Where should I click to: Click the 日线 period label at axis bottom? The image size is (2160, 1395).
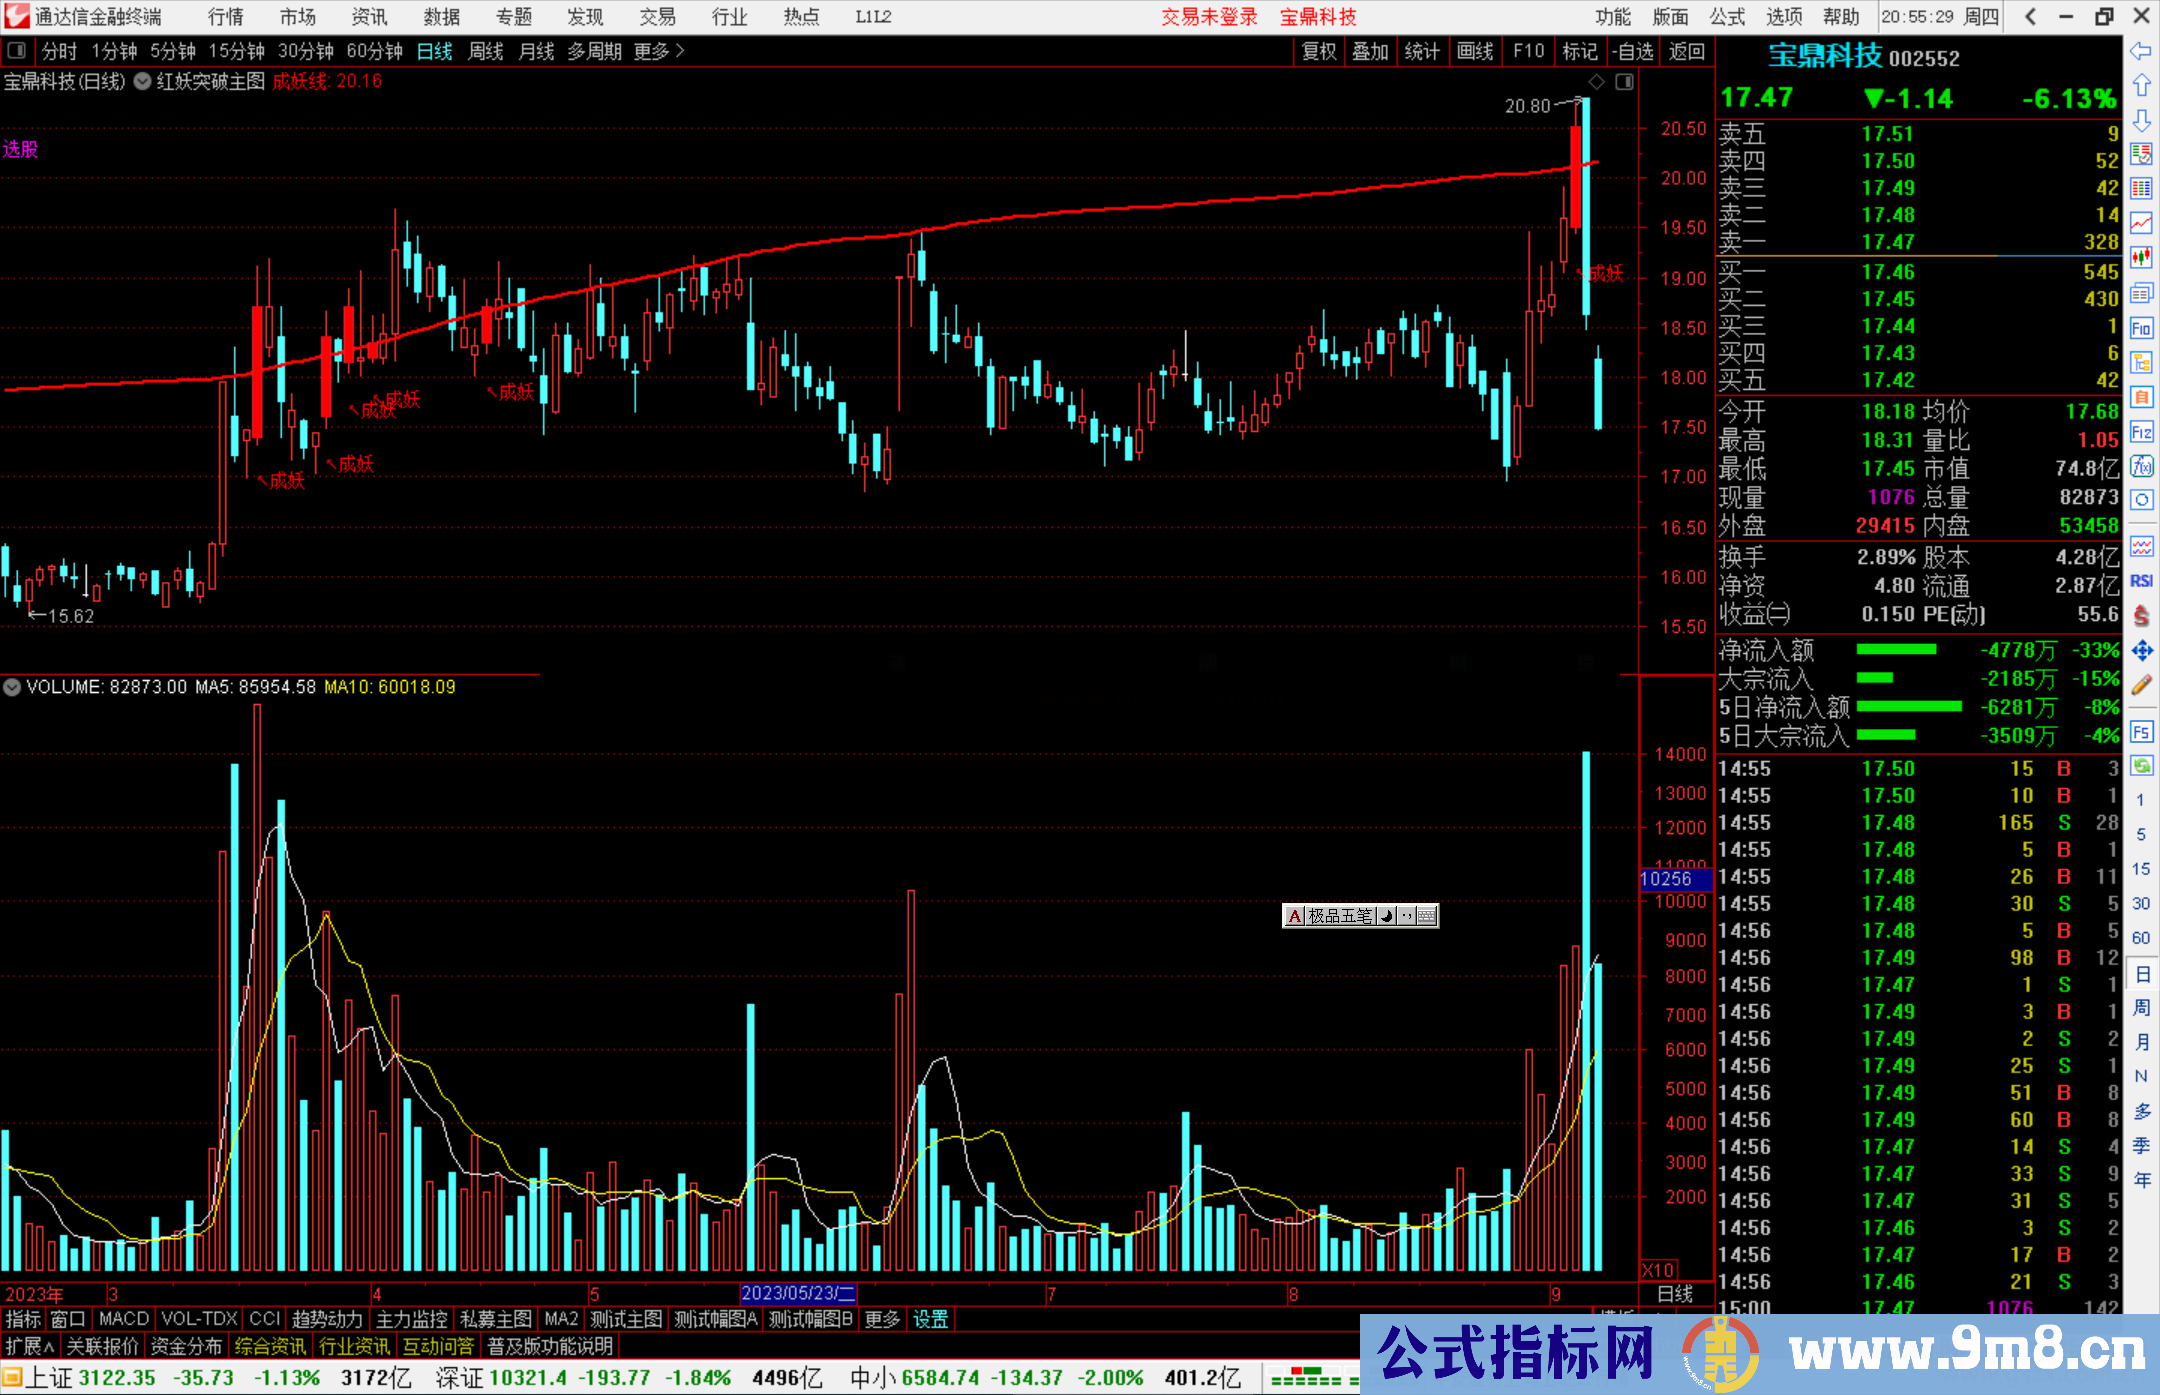[x=1674, y=1294]
